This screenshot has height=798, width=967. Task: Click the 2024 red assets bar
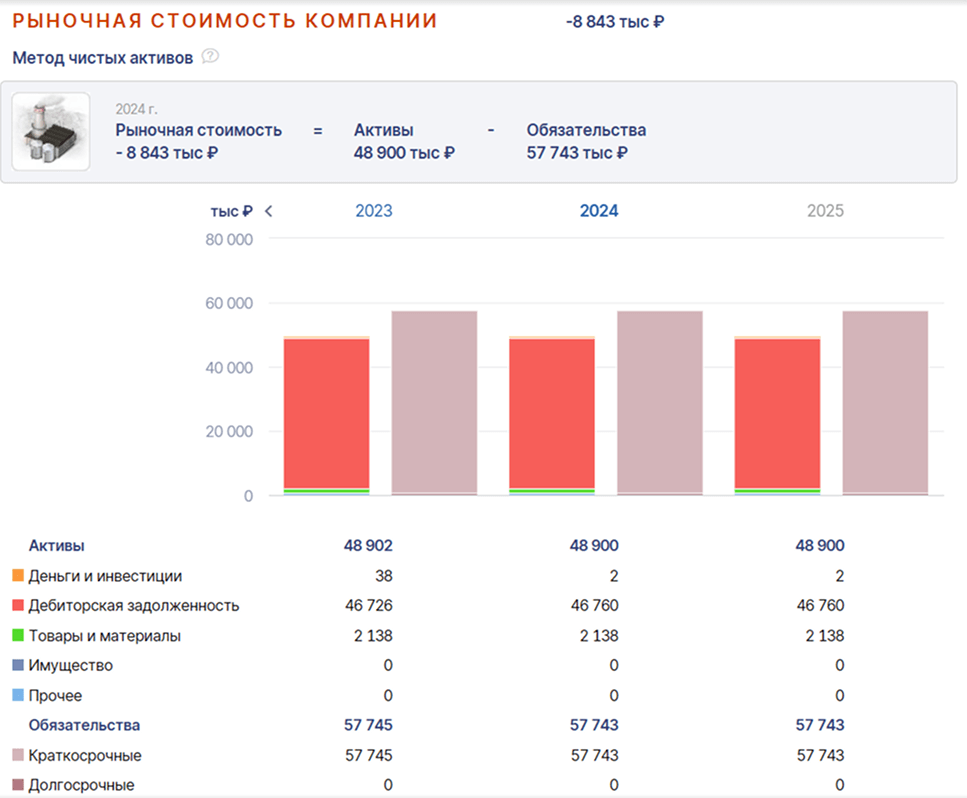(x=552, y=413)
